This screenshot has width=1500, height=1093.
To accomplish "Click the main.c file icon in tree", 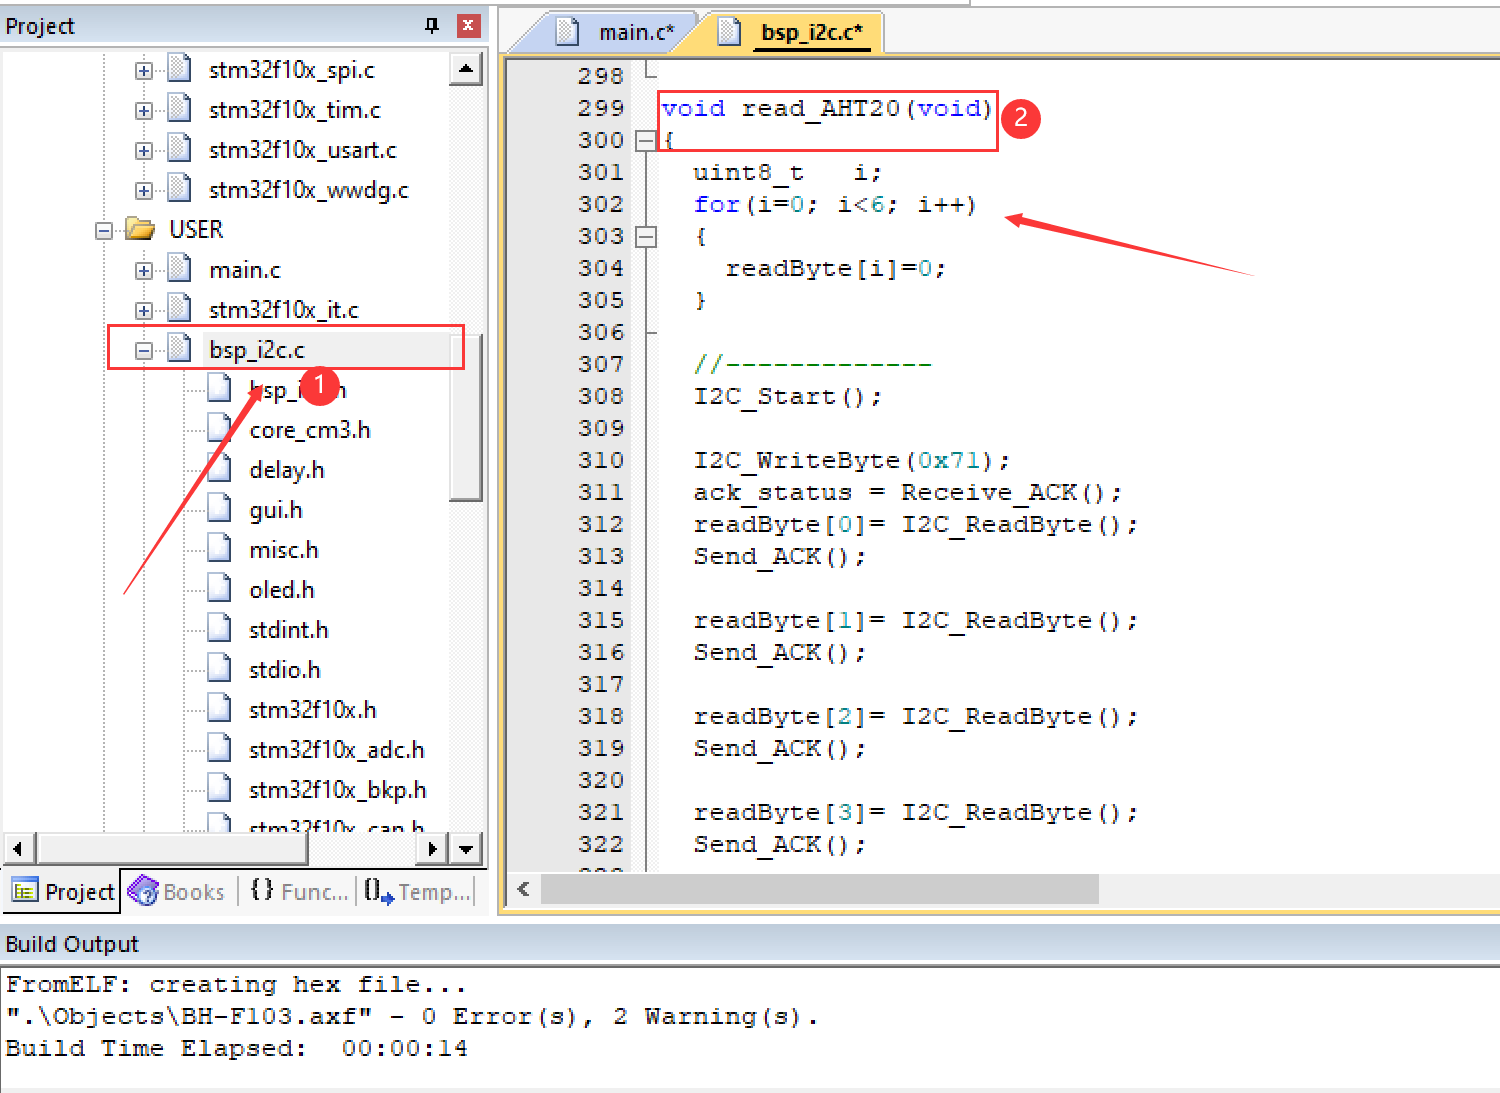I will pyautogui.click(x=180, y=268).
